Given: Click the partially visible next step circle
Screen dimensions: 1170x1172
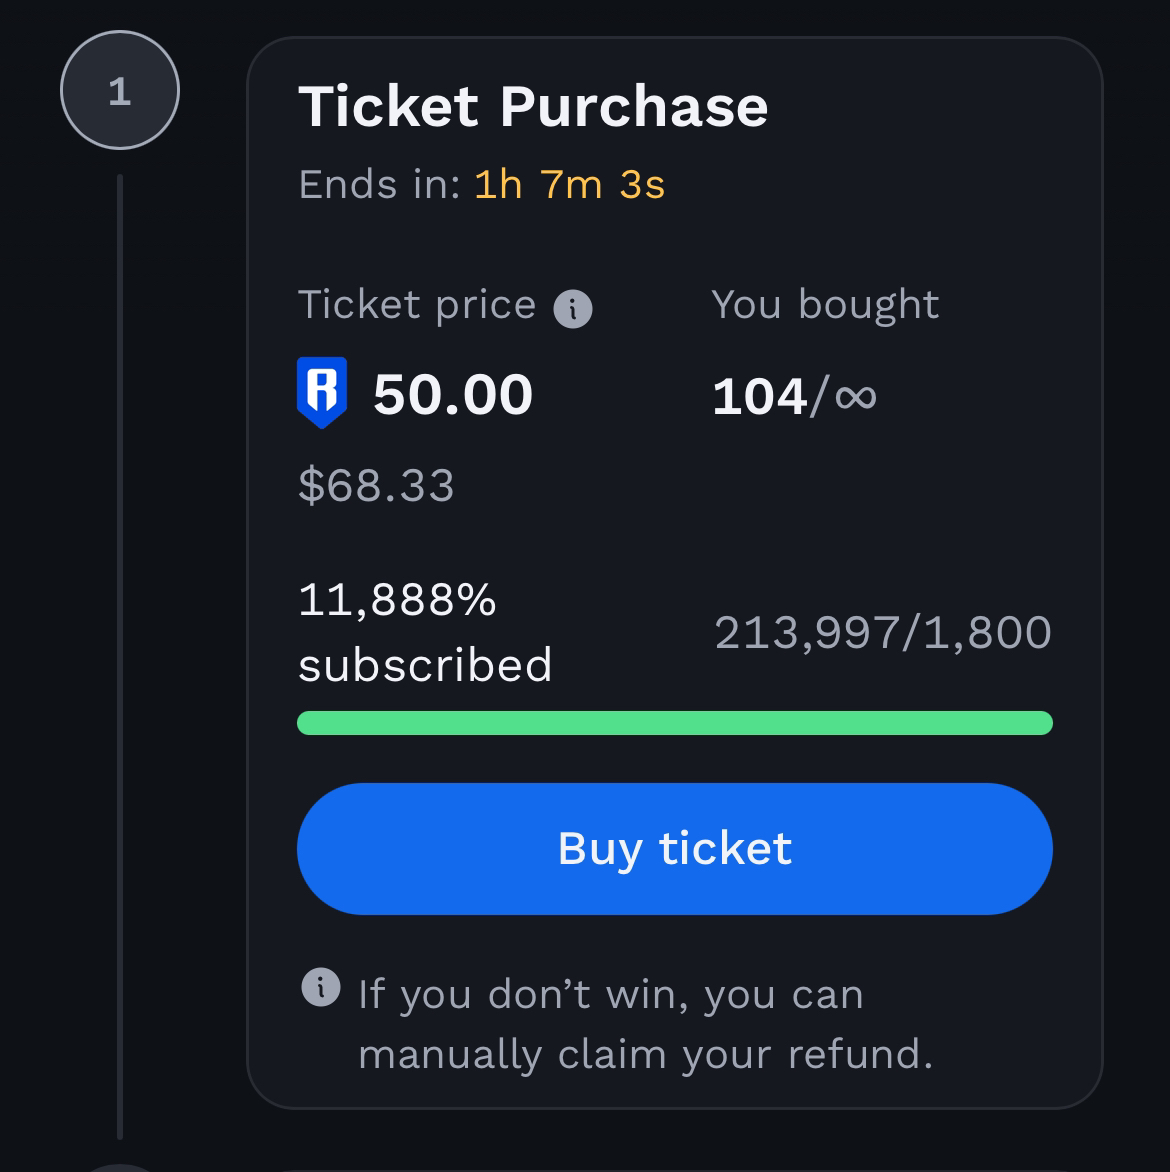Looking at the screenshot, I should point(120,1167).
